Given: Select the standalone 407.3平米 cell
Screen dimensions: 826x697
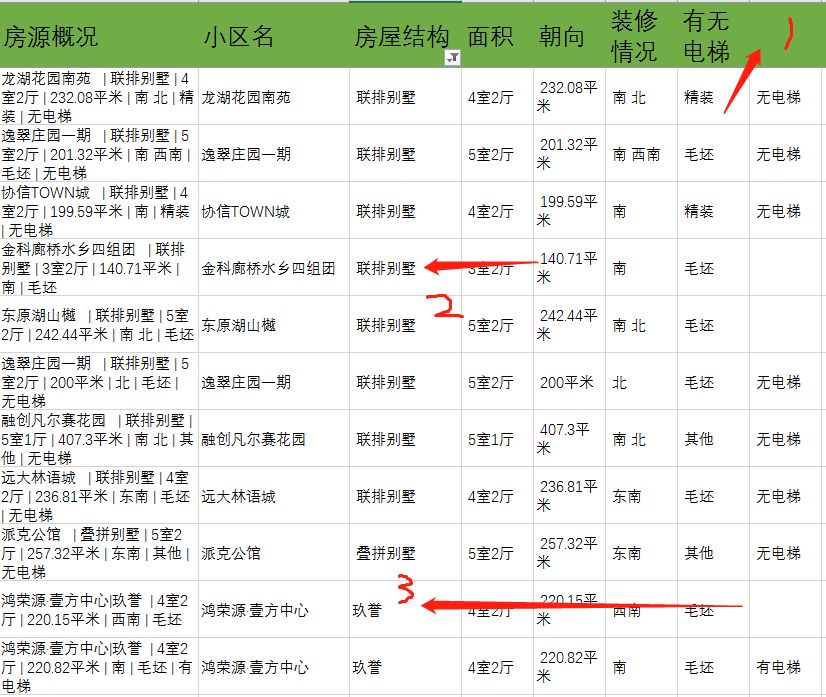Looking at the screenshot, I should pyautogui.click(x=569, y=438).
